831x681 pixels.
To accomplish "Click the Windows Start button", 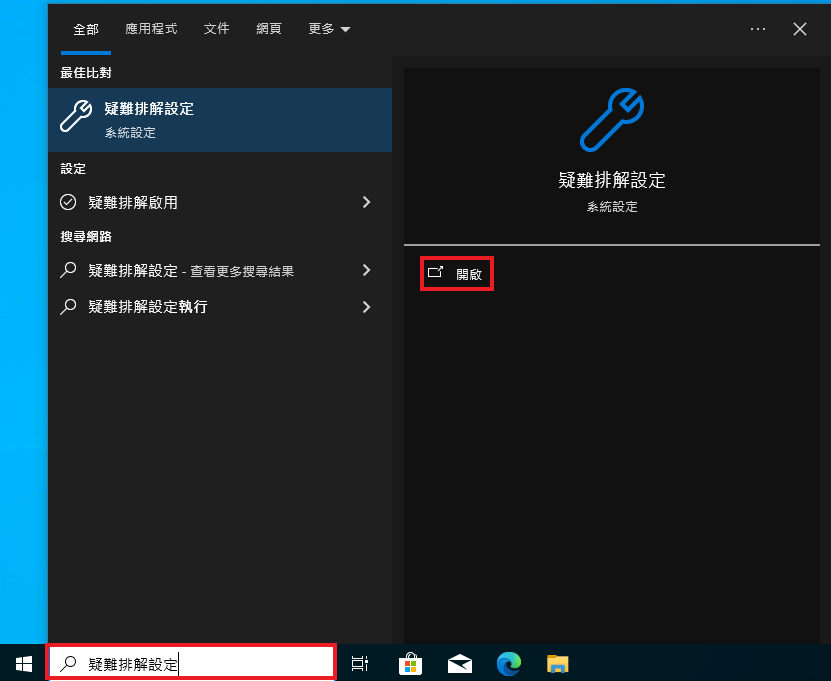I will pyautogui.click(x=24, y=663).
